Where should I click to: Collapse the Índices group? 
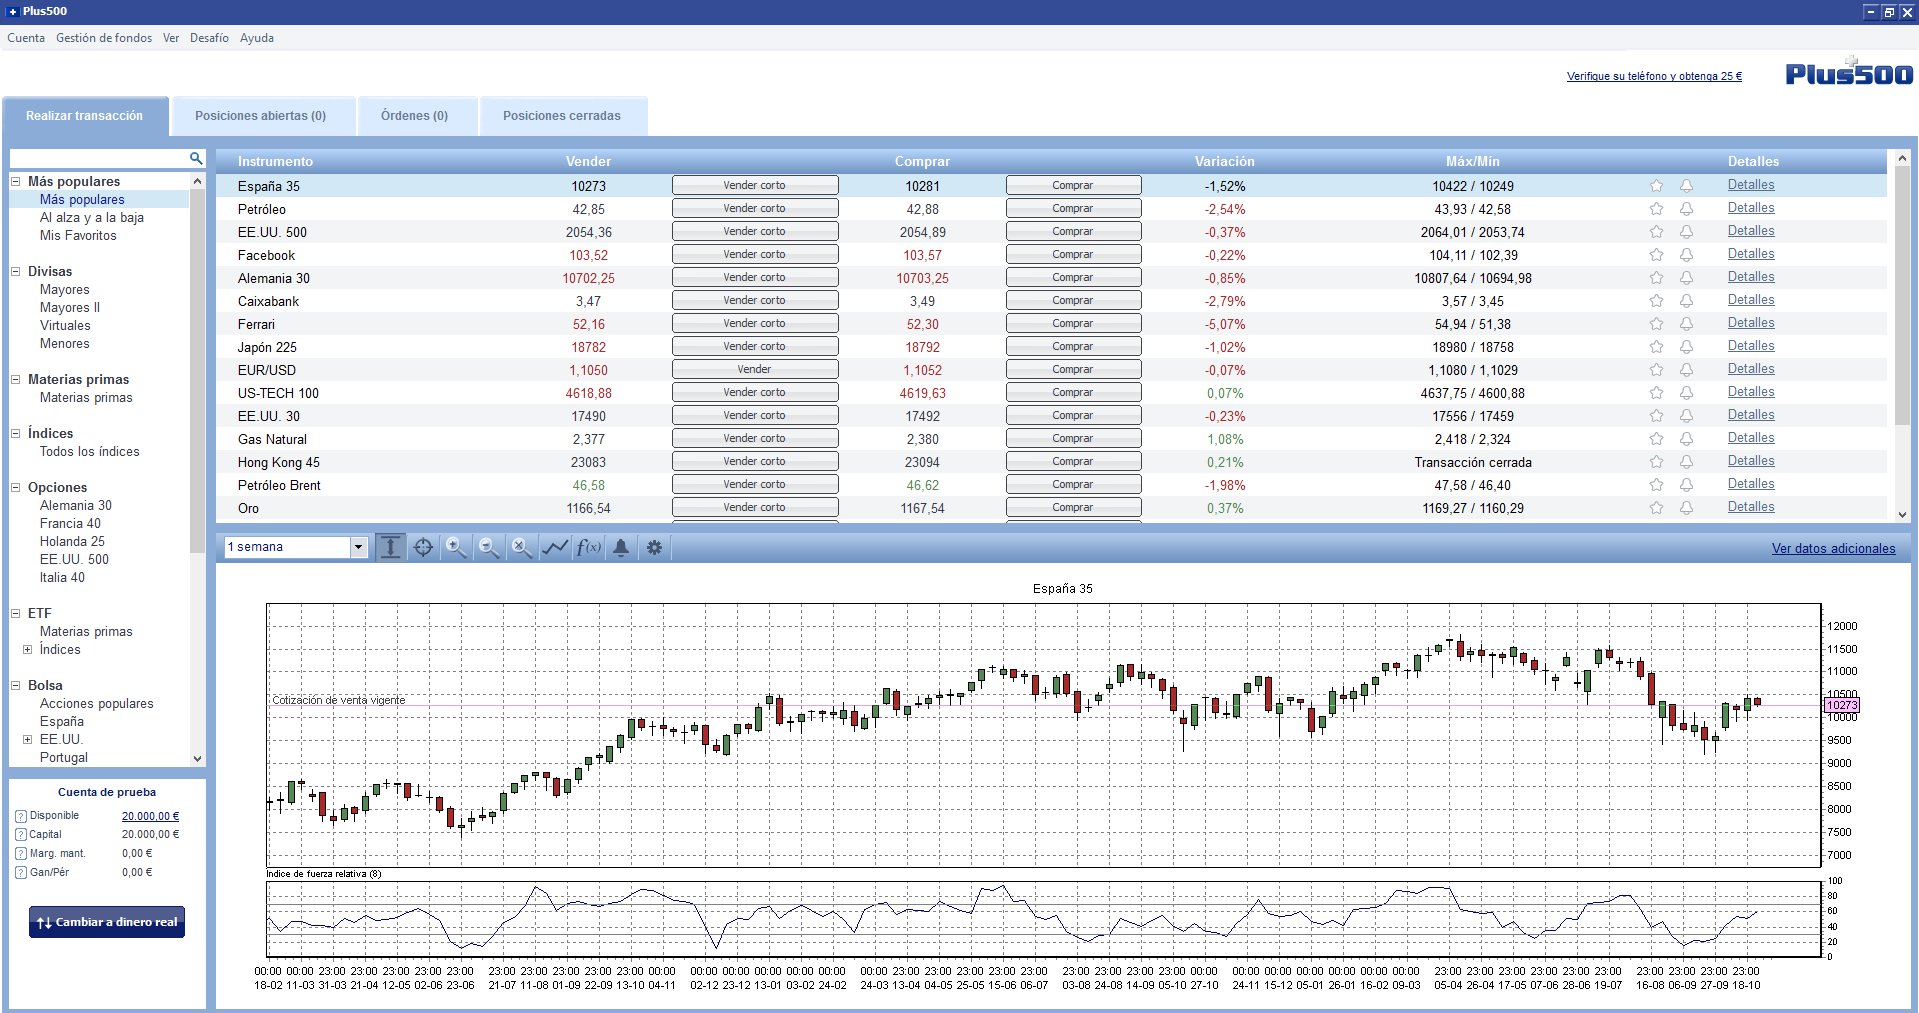point(16,433)
